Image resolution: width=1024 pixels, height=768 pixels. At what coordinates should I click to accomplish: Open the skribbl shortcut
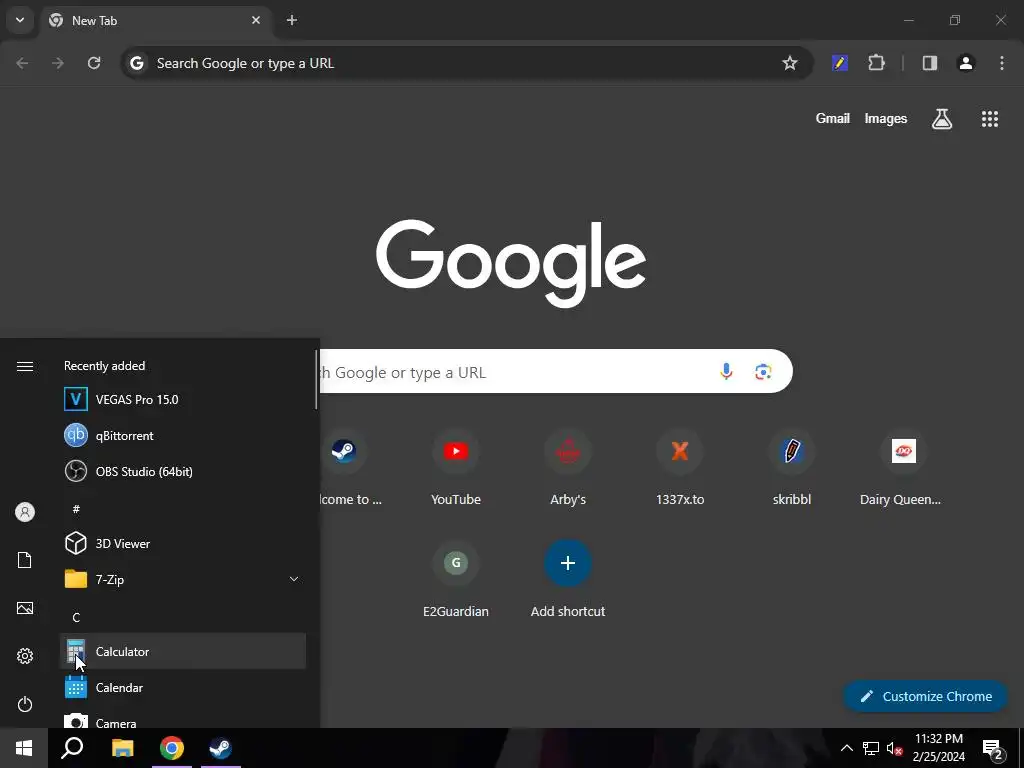[792, 468]
